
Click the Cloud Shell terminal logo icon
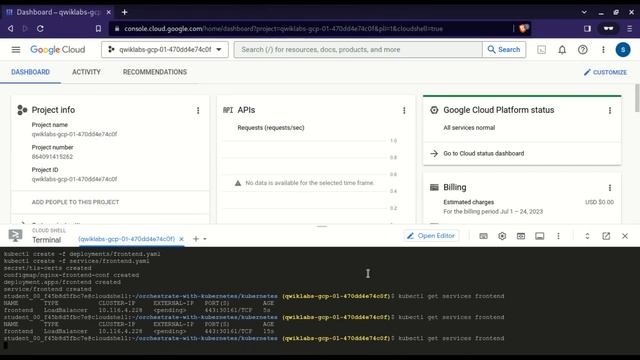pos(16,236)
